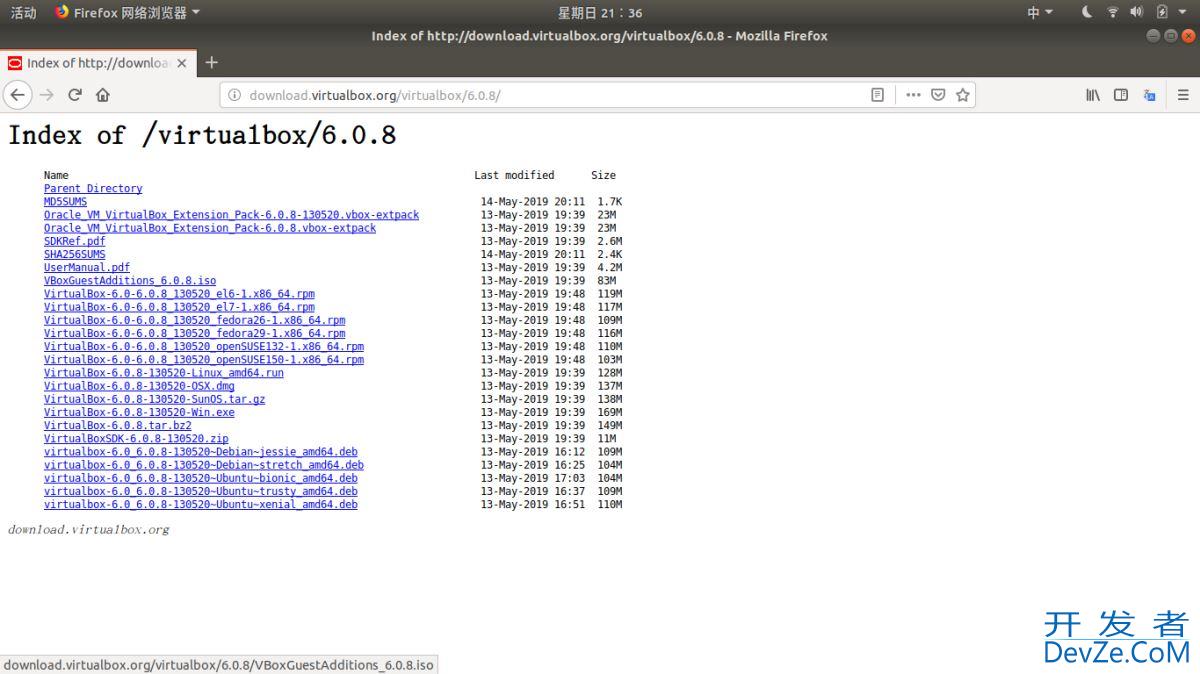Click the Name column header
The height and width of the screenshot is (674, 1200).
[x=56, y=175]
